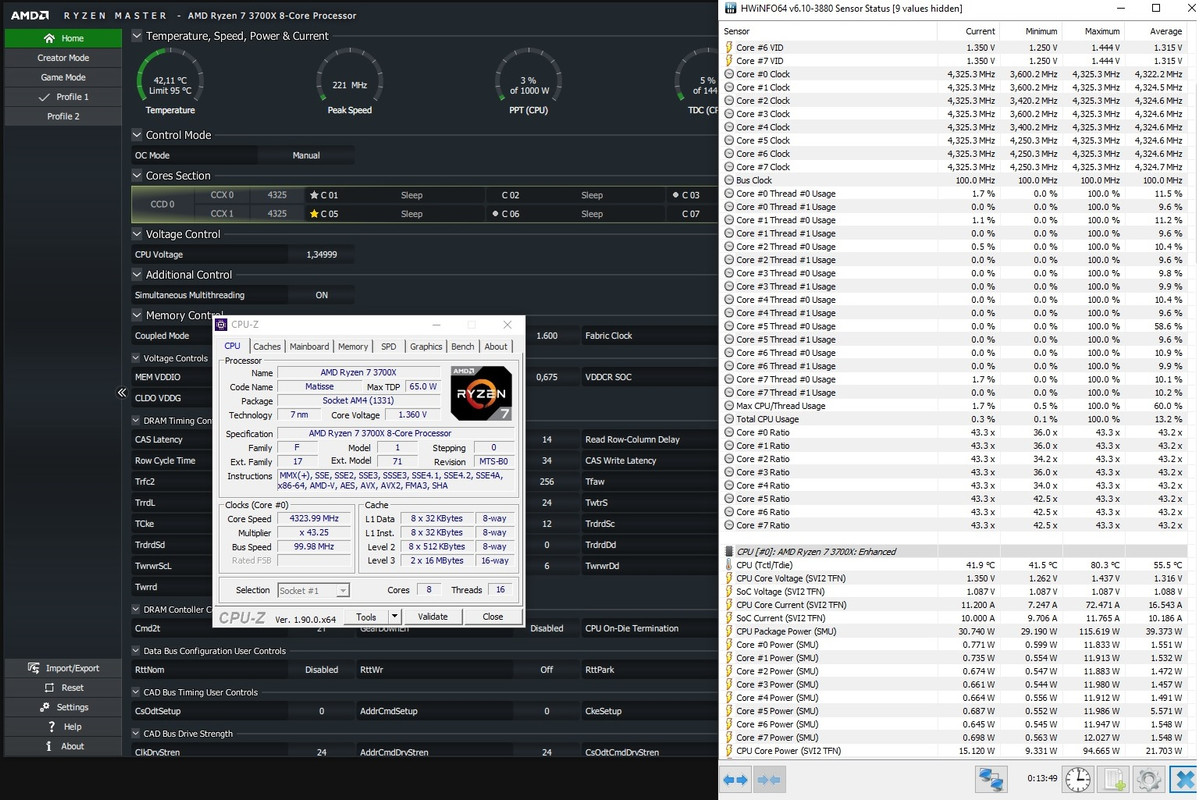Screen dimensions: 1200x800
Task: Click the gold star on core C 05
Action: click(x=315, y=214)
